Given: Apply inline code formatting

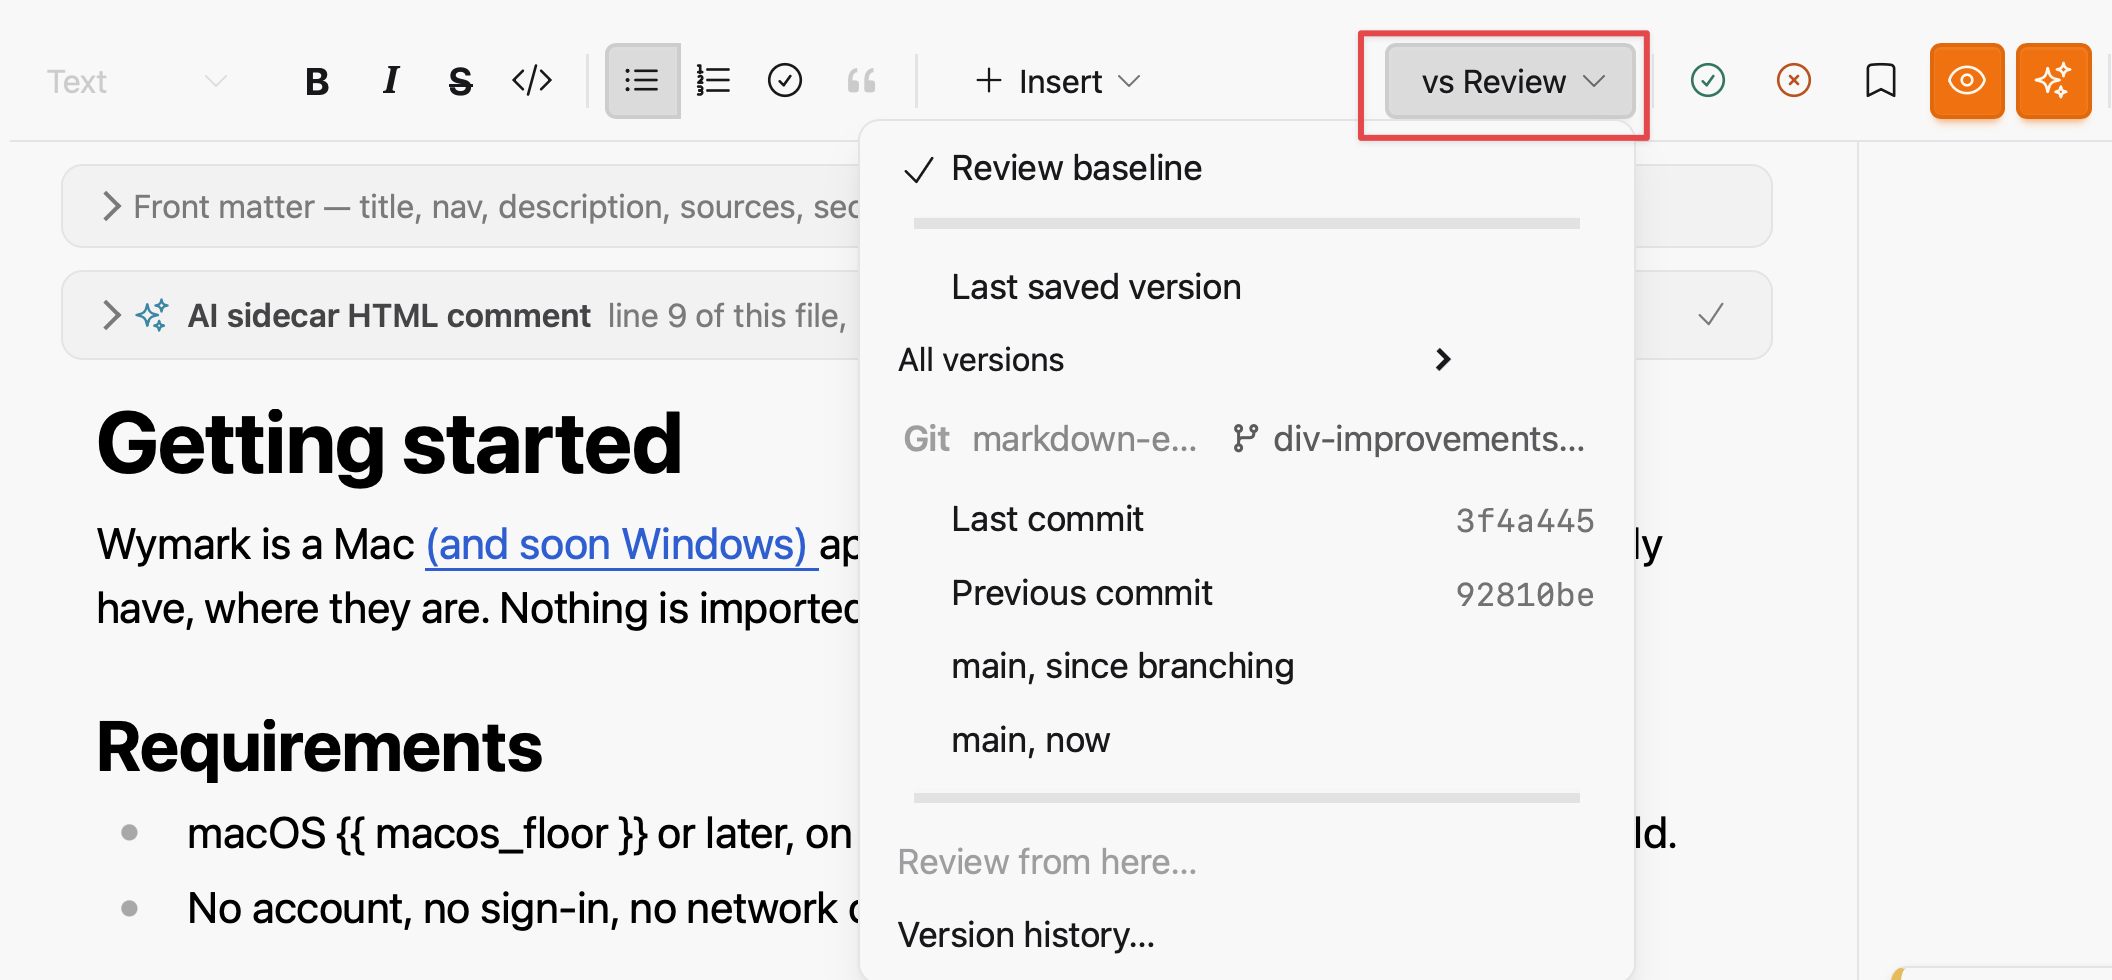Looking at the screenshot, I should (532, 80).
